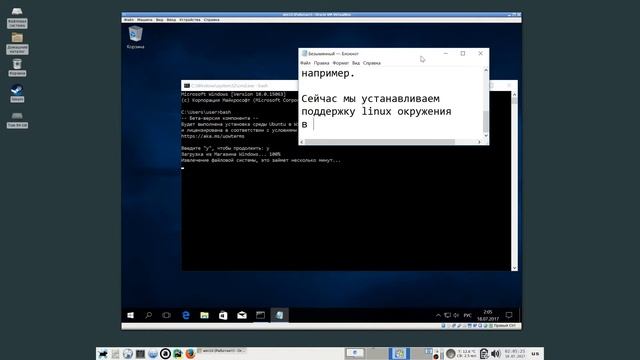The width and height of the screenshot is (640, 360).
Task: Open host volume speaker icon in panel
Action: [x=496, y=353]
